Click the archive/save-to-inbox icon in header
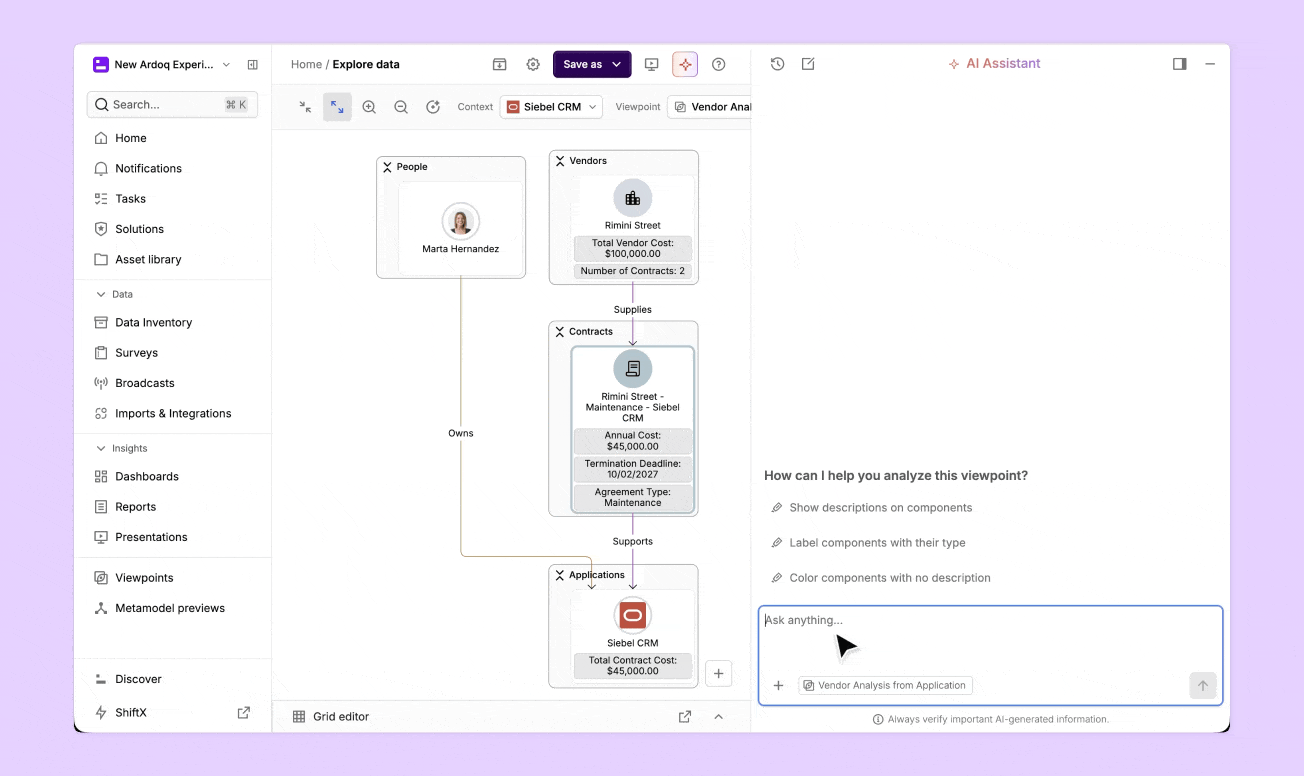This screenshot has width=1304, height=776. (499, 64)
